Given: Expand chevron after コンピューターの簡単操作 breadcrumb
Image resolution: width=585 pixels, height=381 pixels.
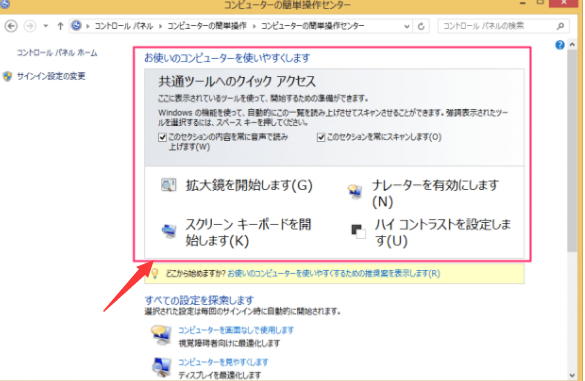Looking at the screenshot, I should (254, 26).
